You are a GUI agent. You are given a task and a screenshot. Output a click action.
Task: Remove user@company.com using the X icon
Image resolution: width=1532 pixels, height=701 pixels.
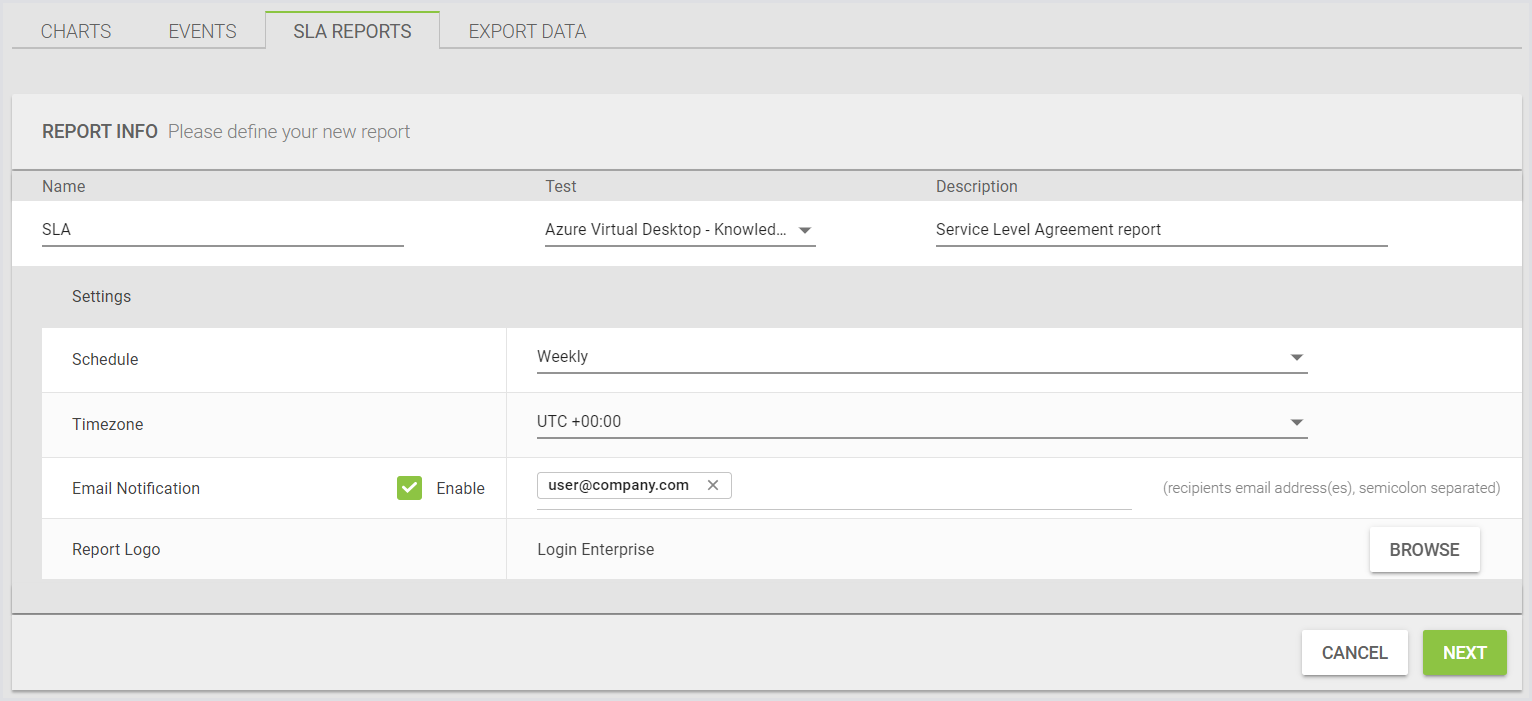coord(713,486)
